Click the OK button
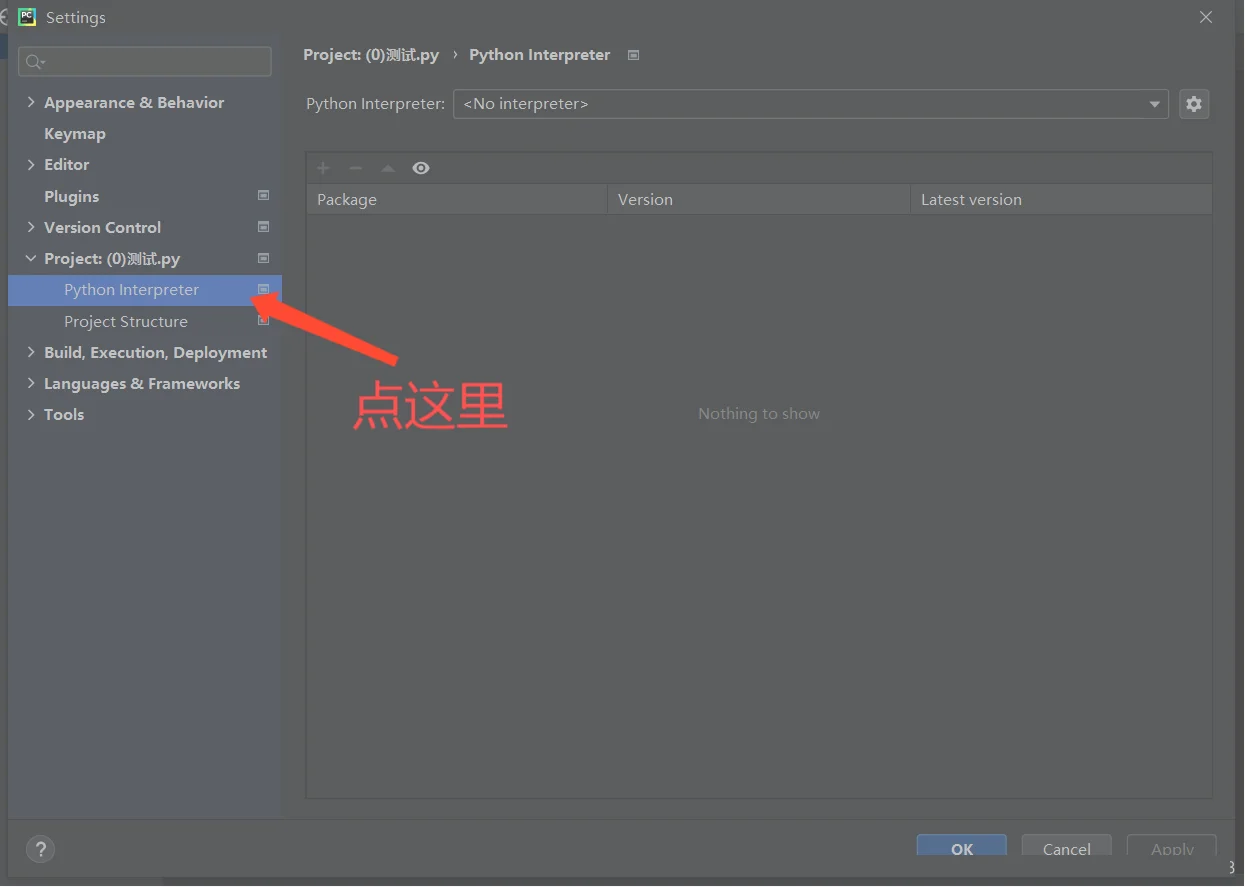This screenshot has width=1245, height=887. 962,846
